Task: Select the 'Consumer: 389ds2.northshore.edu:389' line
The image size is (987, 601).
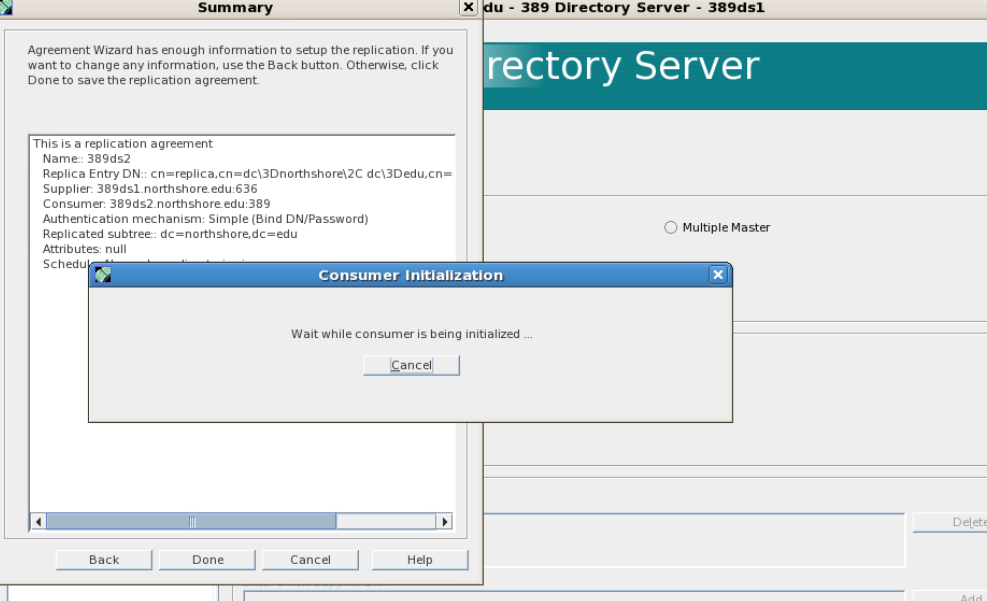Action: pos(156,204)
